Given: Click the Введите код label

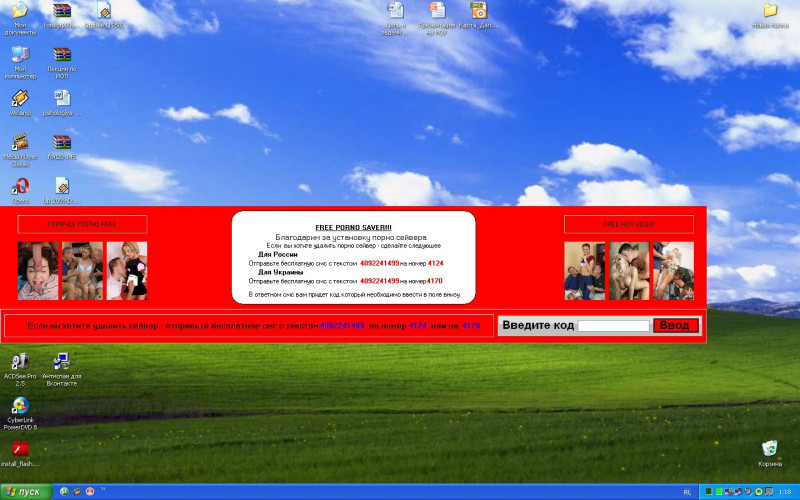Looking at the screenshot, I should (538, 326).
